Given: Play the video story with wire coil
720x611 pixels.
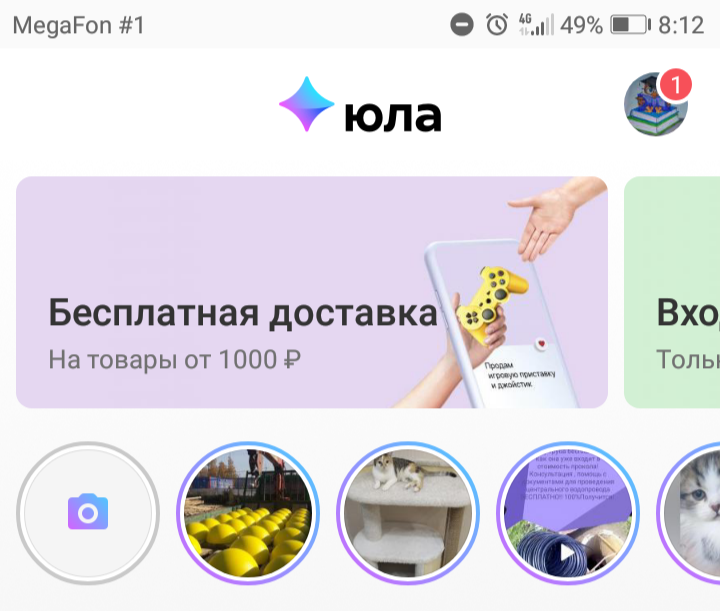Looking at the screenshot, I should 568,513.
